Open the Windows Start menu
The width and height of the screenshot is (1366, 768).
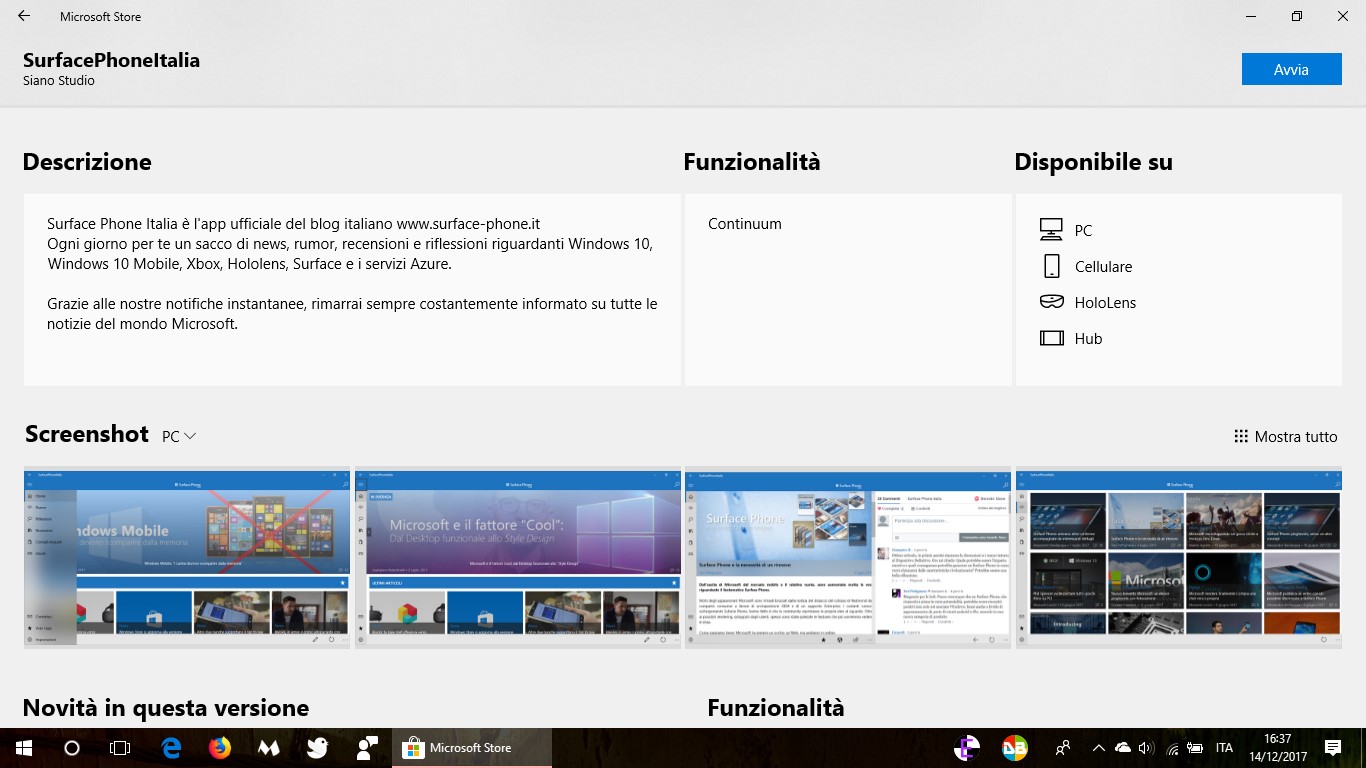click(x=23, y=748)
